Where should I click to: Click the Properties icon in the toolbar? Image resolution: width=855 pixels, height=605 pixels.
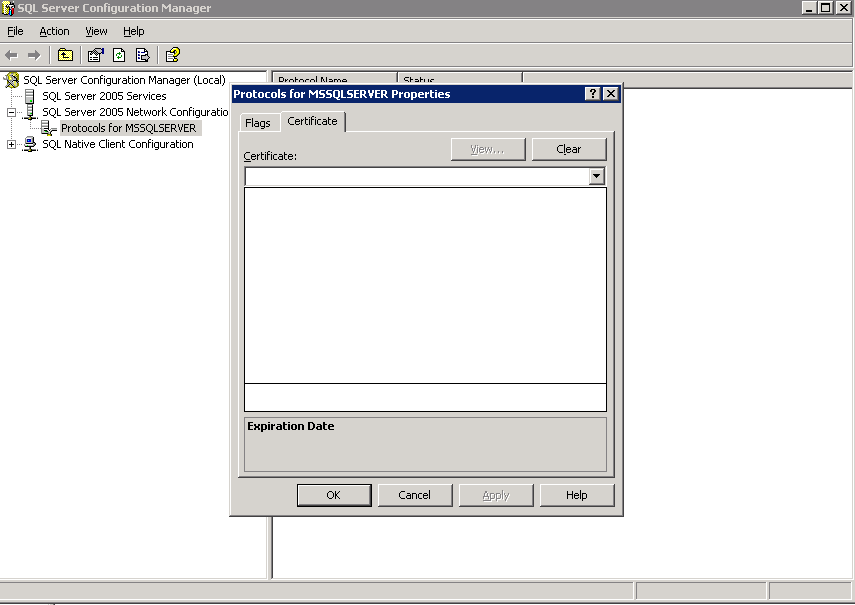(95, 55)
